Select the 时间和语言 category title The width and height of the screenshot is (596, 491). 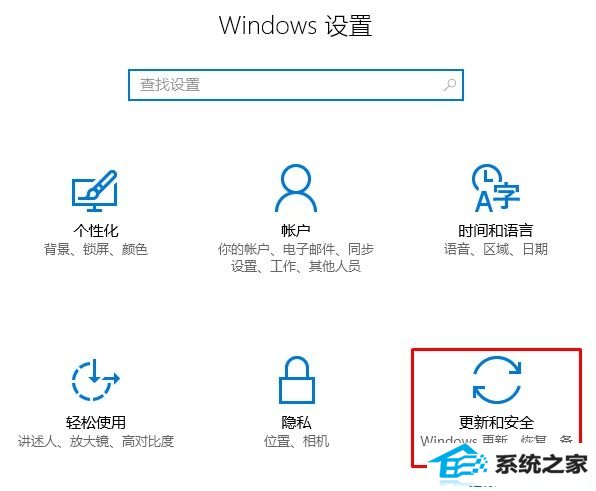click(x=495, y=230)
